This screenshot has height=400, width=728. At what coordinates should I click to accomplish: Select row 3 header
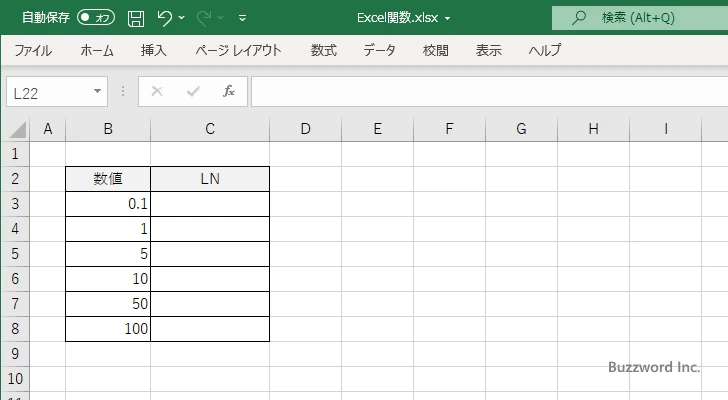click(15, 204)
